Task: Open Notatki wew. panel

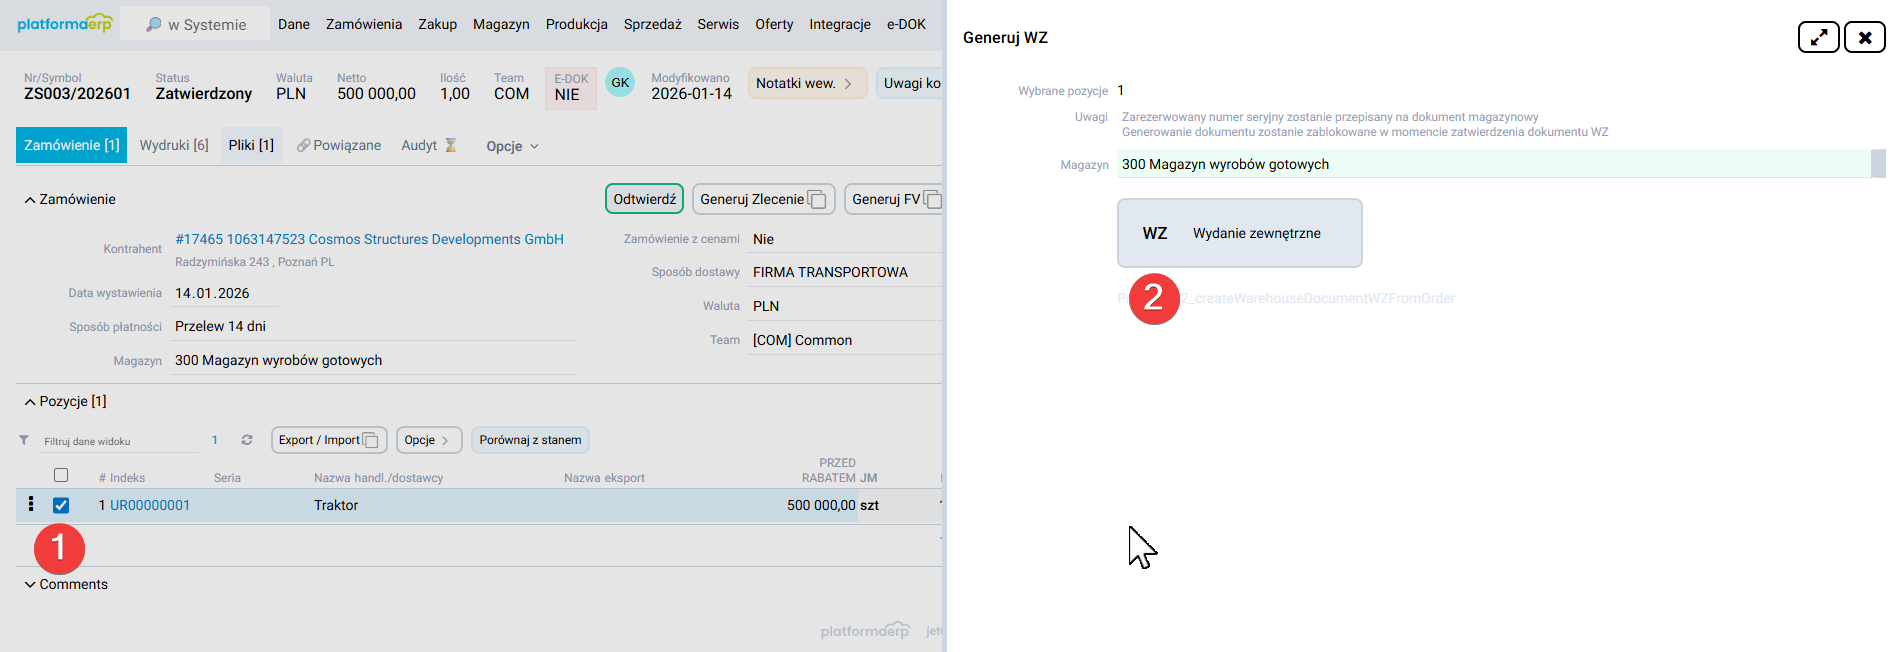Action: coord(807,83)
